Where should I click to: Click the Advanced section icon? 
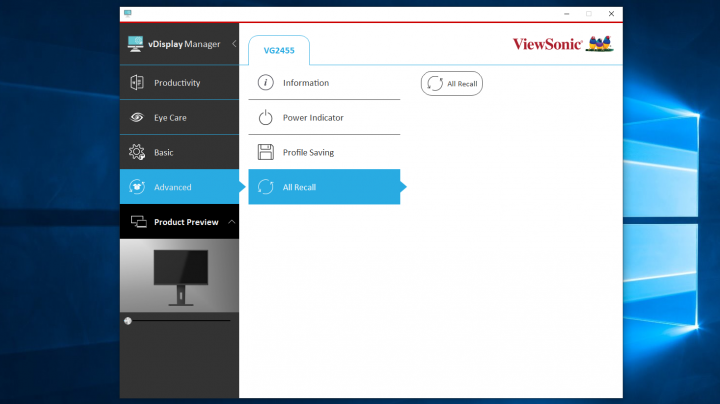point(137,187)
